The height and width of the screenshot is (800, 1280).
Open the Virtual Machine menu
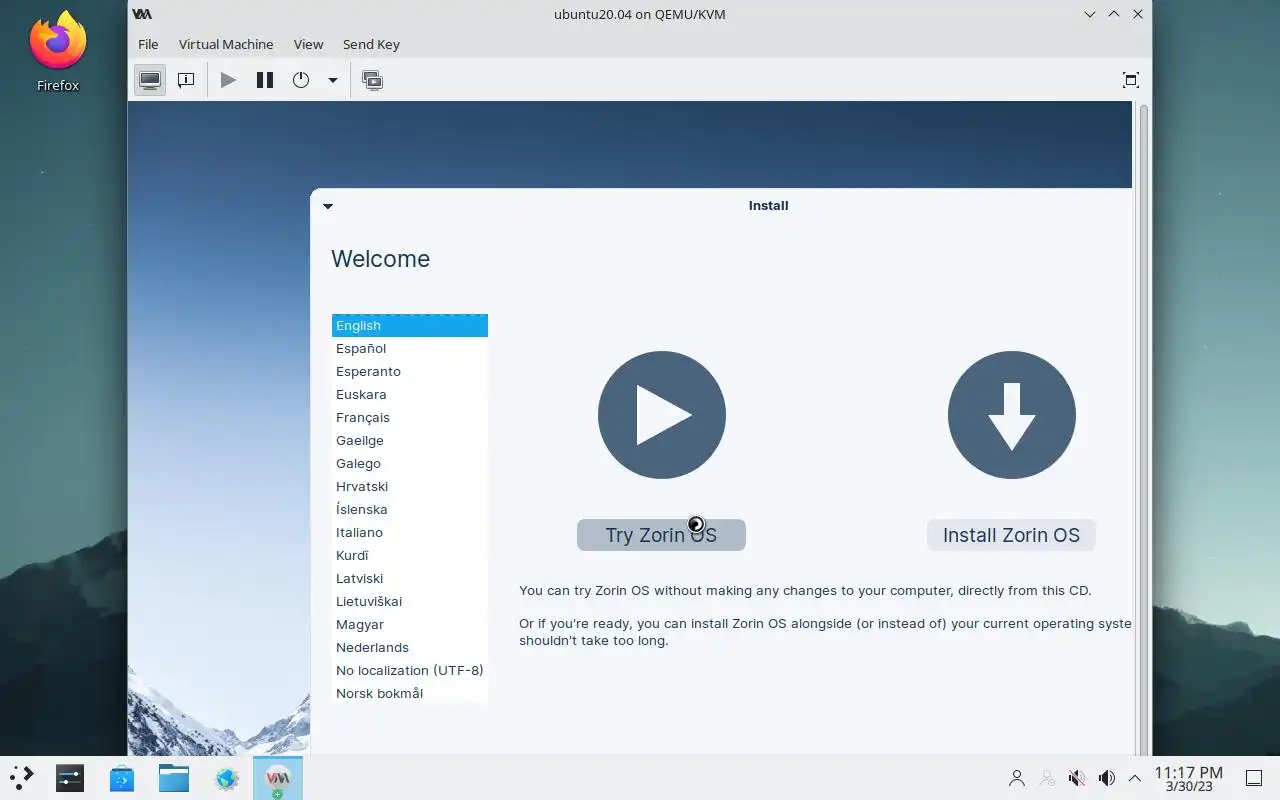pyautogui.click(x=226, y=44)
